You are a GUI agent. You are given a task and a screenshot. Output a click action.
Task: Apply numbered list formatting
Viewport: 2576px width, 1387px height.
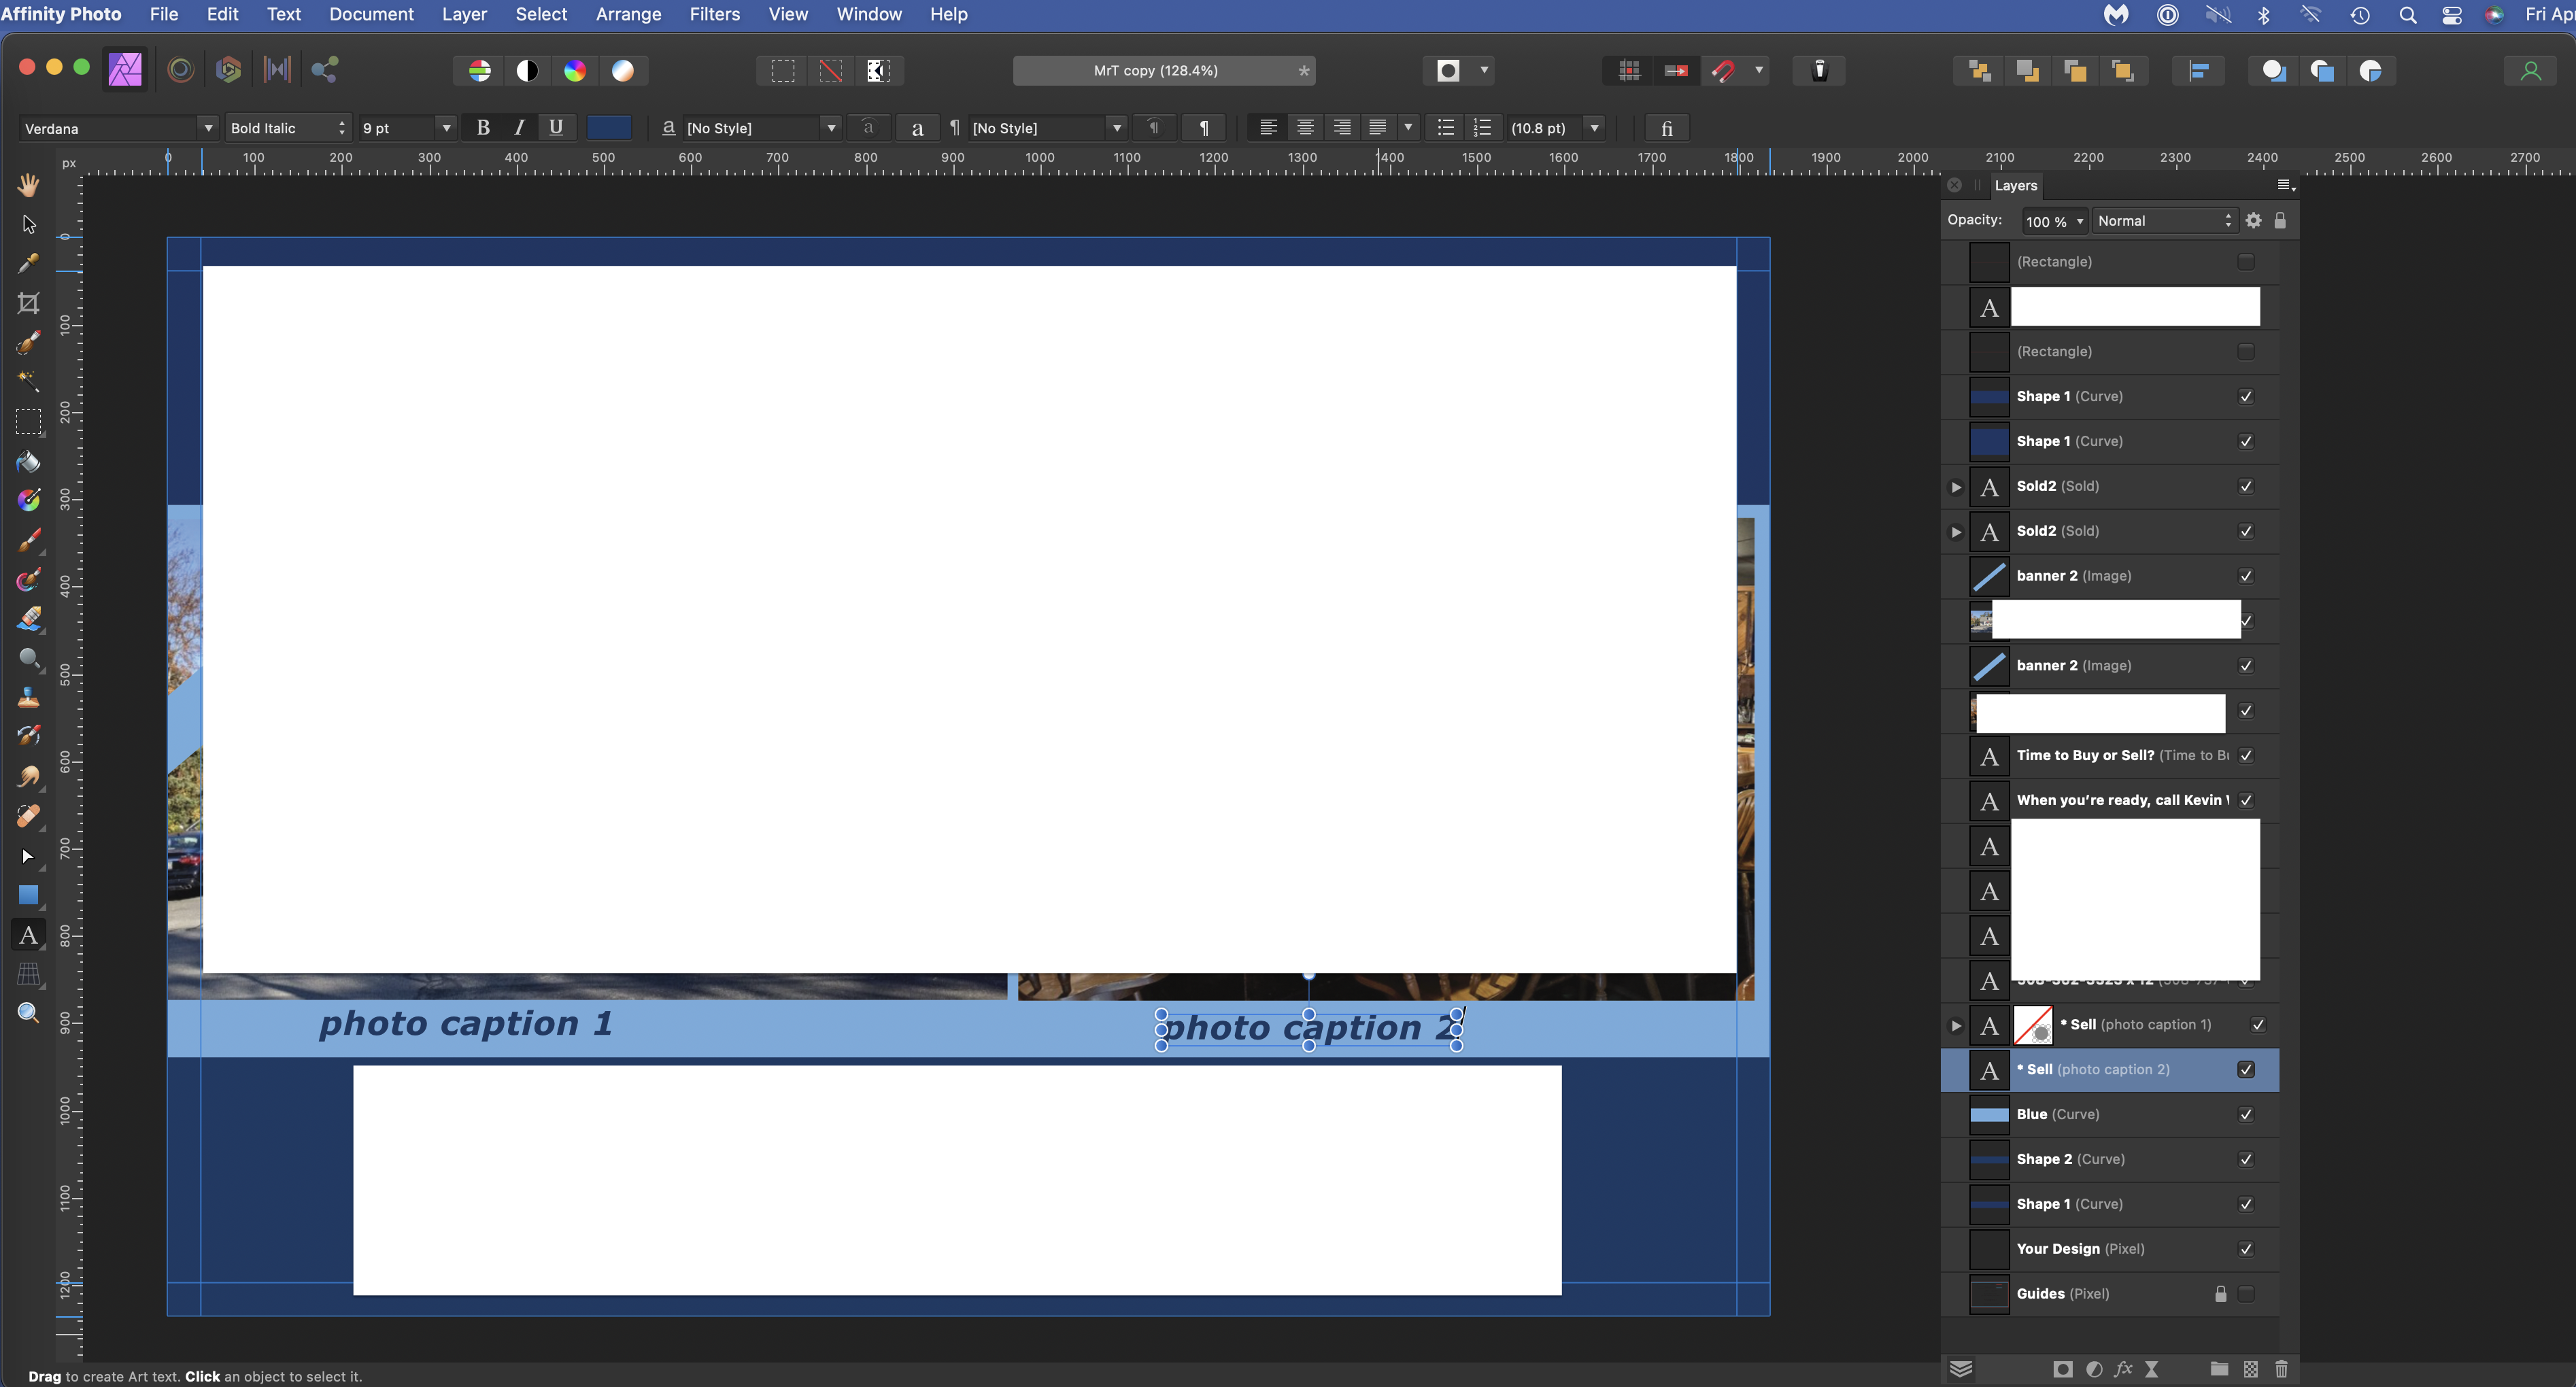pos(1482,127)
